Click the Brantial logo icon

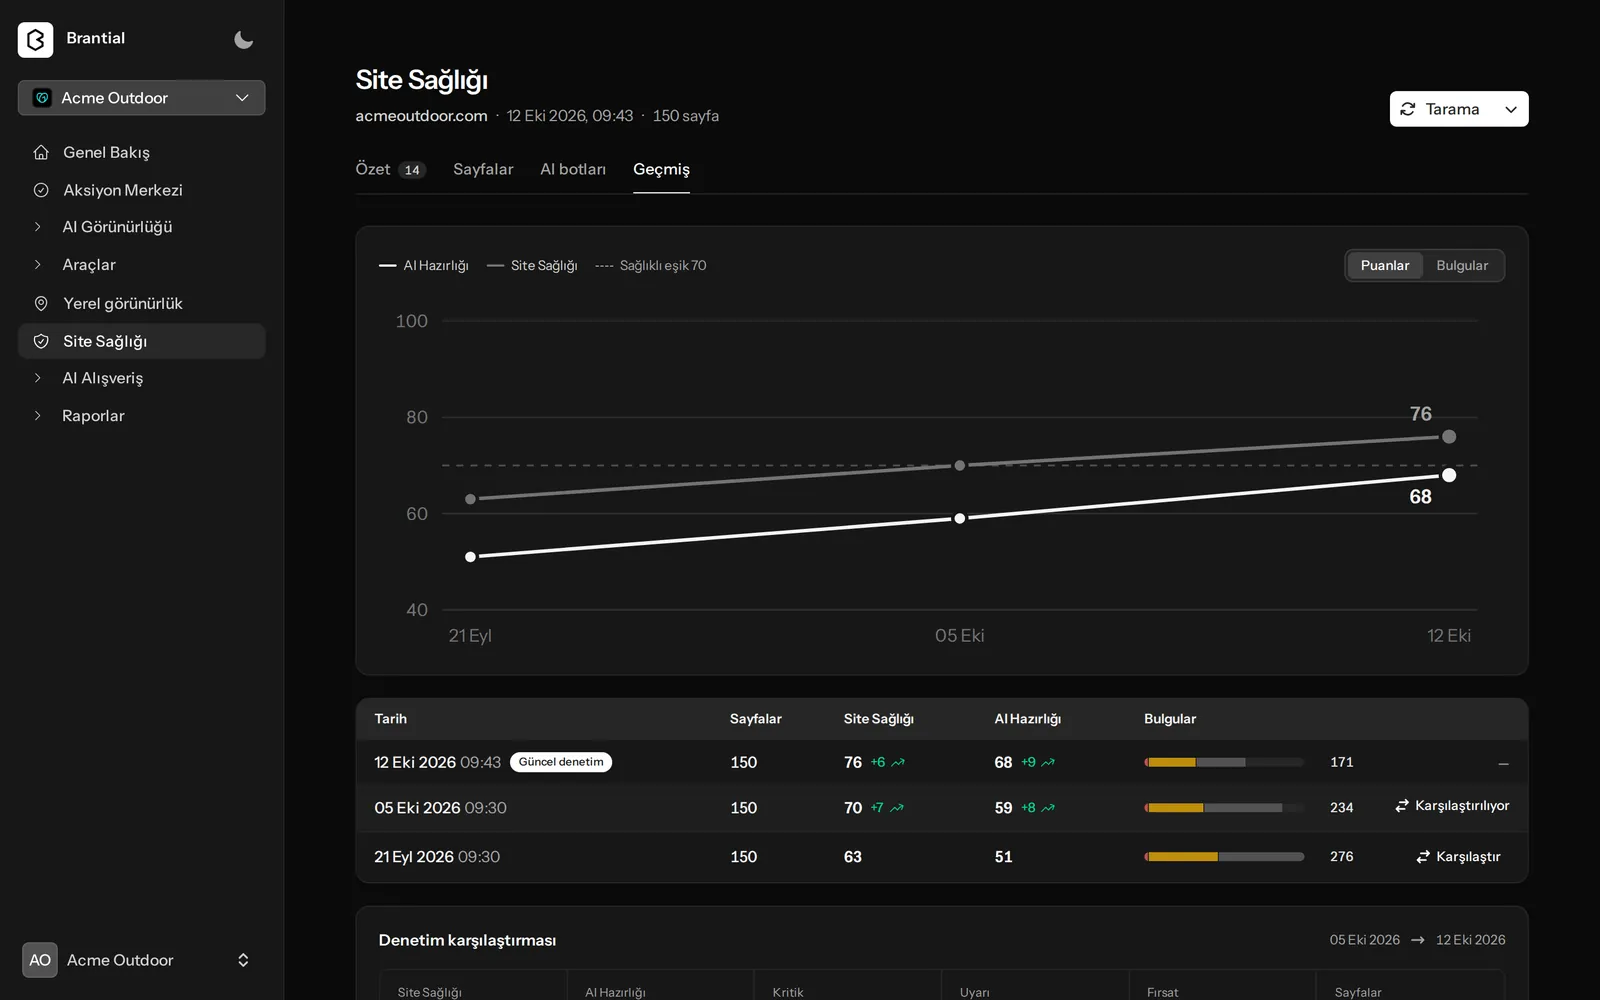(x=36, y=39)
